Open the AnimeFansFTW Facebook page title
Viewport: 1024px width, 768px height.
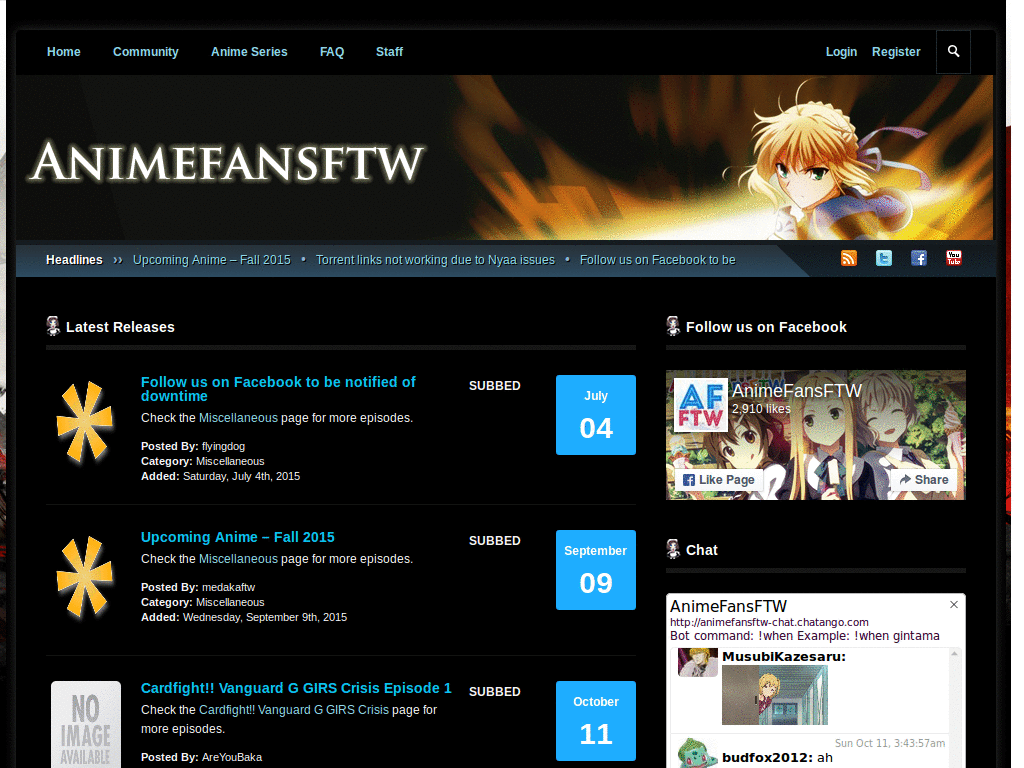point(797,391)
